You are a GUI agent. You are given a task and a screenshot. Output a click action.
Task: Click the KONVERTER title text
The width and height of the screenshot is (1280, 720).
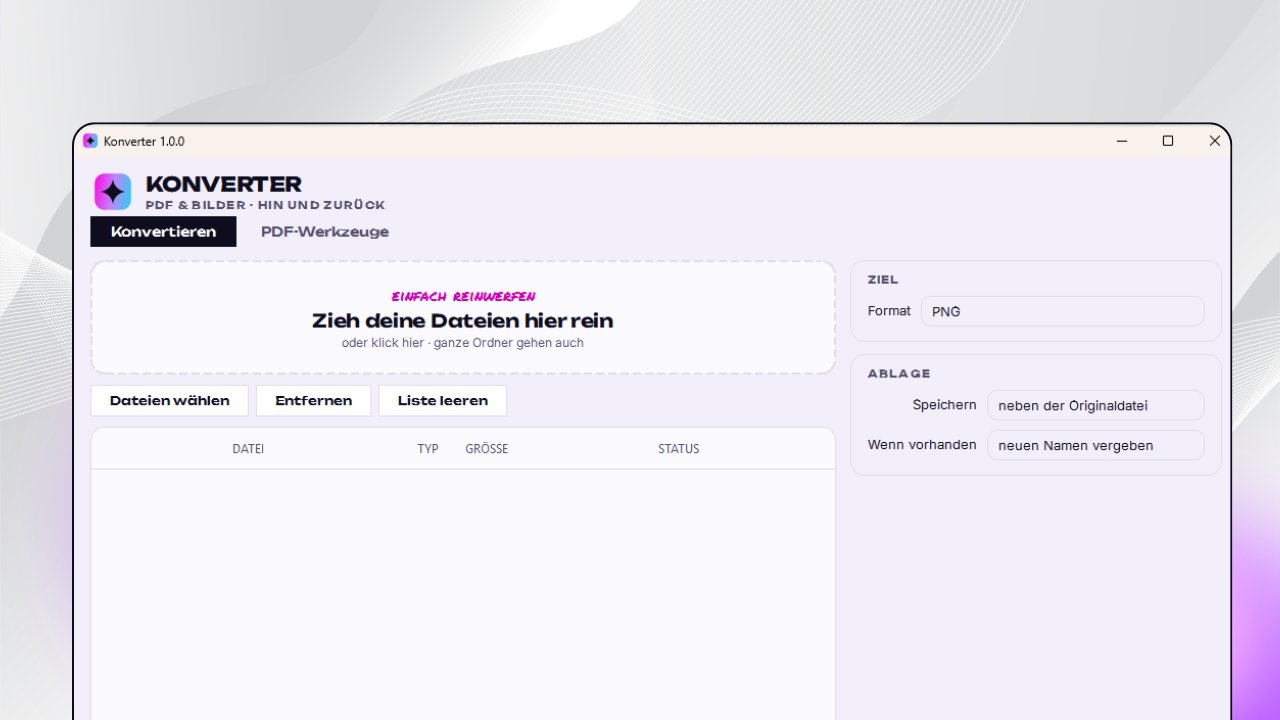click(x=224, y=184)
